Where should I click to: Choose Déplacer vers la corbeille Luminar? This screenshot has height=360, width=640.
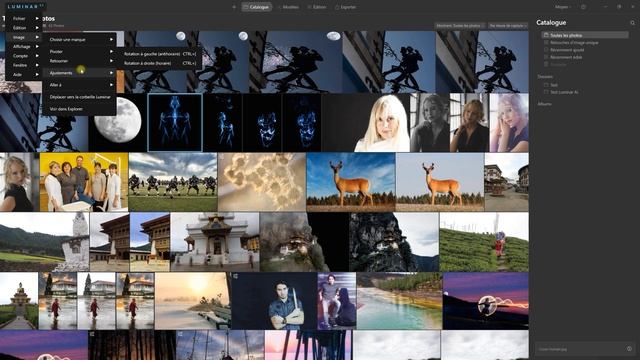click(x=80, y=97)
